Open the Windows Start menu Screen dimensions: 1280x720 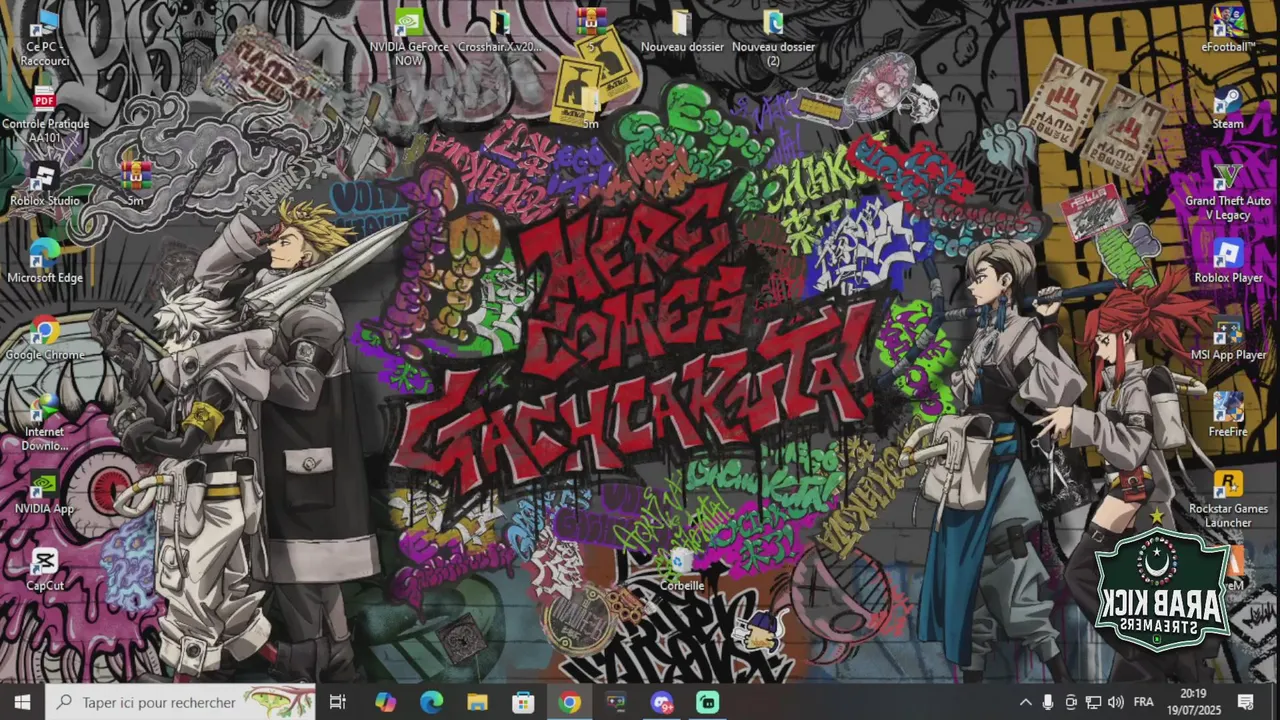click(x=22, y=702)
